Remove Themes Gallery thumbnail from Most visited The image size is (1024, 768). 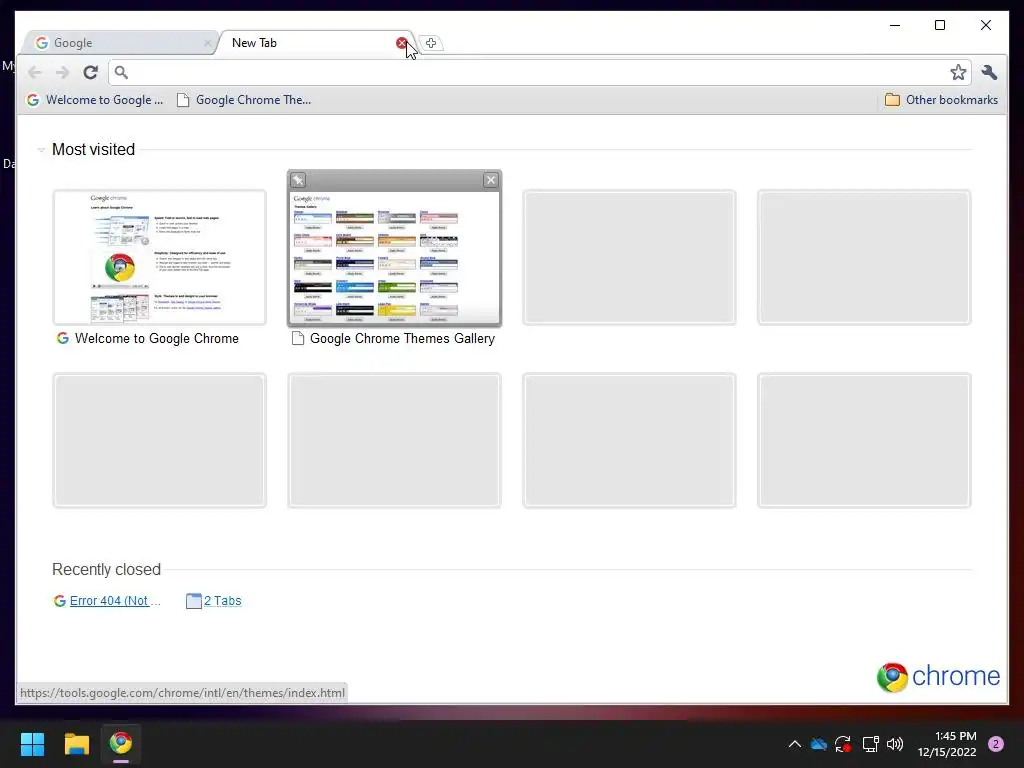point(490,180)
